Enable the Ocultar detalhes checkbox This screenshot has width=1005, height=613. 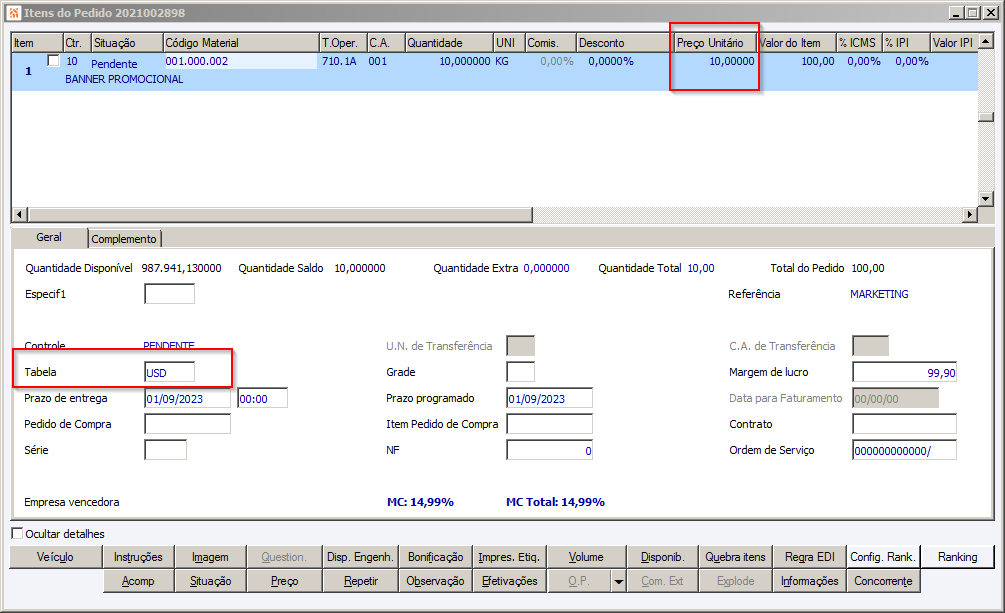17,533
